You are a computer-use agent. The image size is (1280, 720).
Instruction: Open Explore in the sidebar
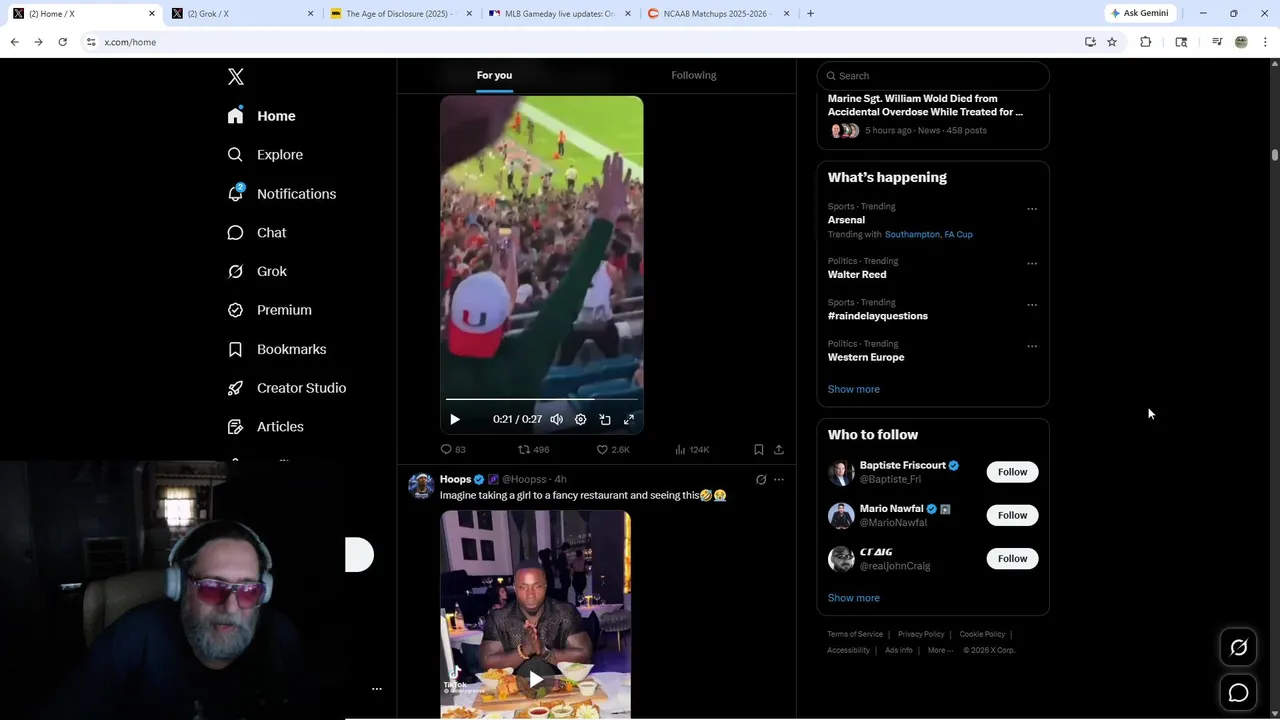pyautogui.click(x=266, y=155)
